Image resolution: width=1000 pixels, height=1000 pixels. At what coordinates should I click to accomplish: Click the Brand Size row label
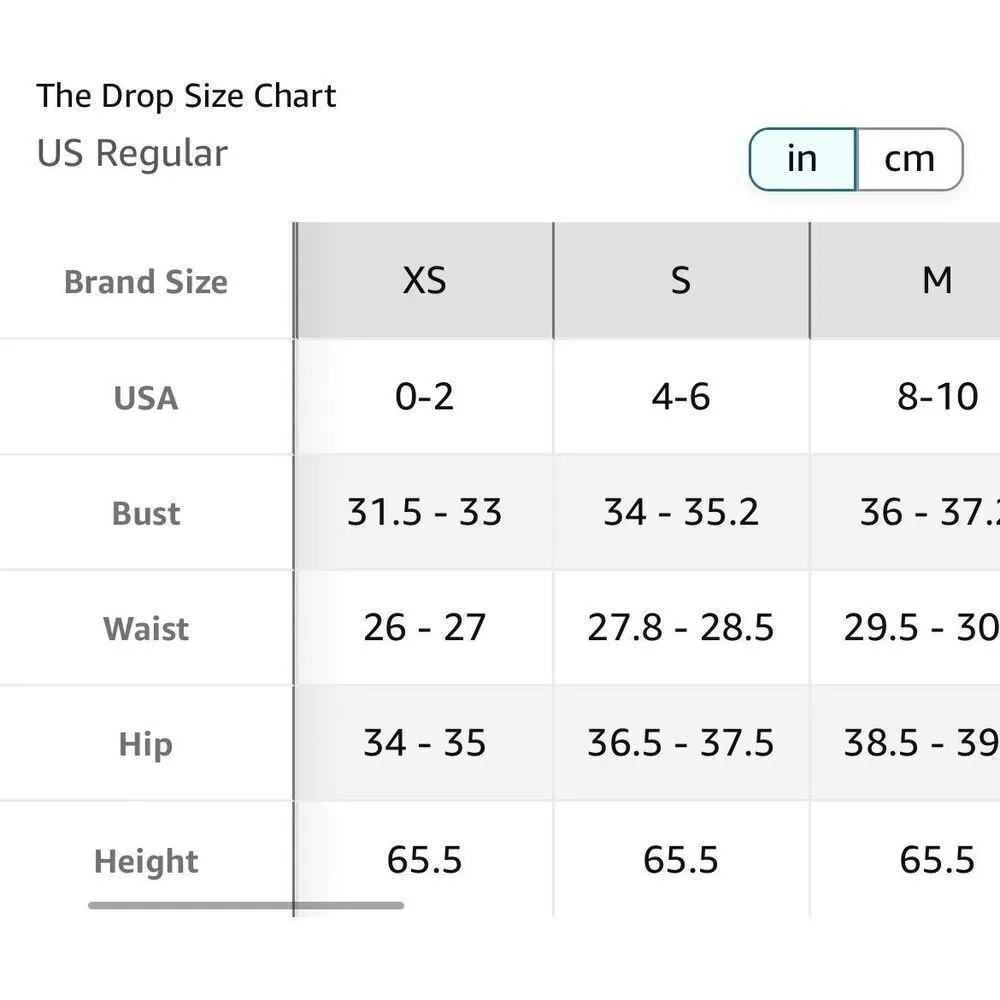(146, 282)
